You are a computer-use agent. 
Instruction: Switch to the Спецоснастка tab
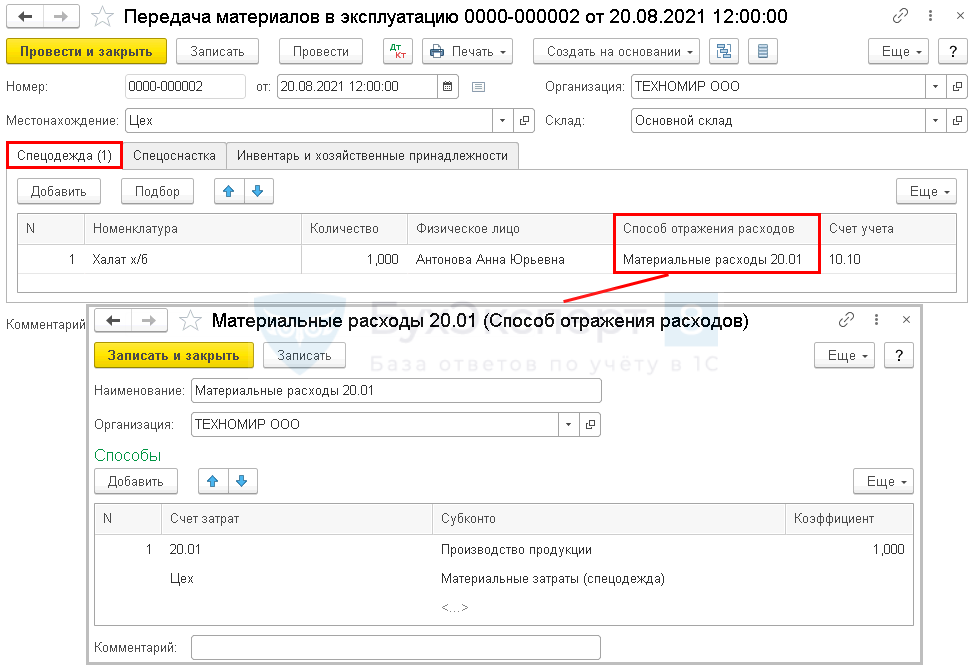click(x=174, y=156)
